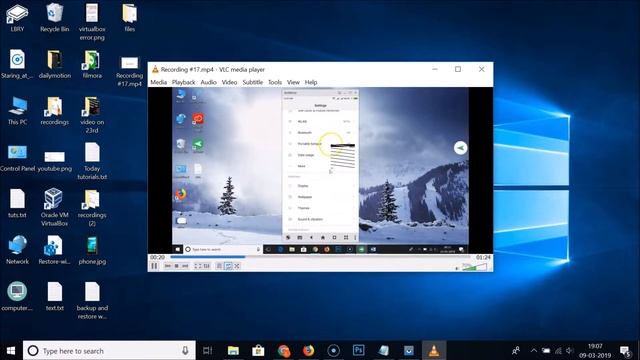The height and width of the screenshot is (360, 640).
Task: Click elapsed time 00:20 label
Action: [158, 257]
